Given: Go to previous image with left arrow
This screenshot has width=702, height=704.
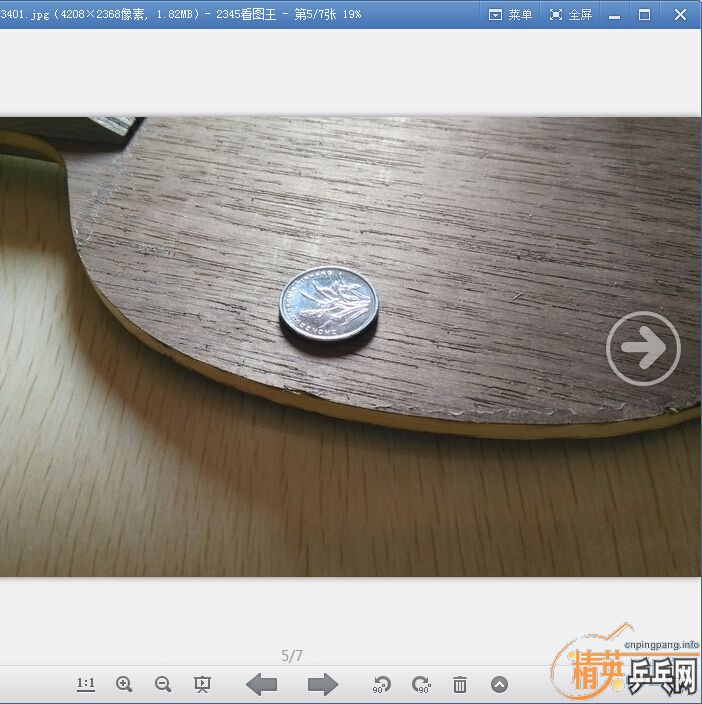Looking at the screenshot, I should 262,684.
